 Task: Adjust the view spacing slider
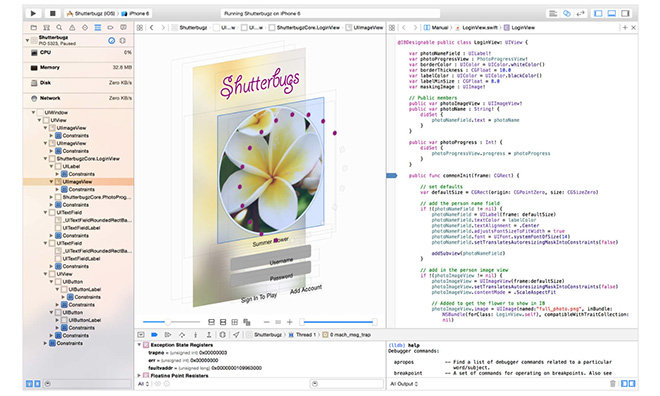point(171,322)
